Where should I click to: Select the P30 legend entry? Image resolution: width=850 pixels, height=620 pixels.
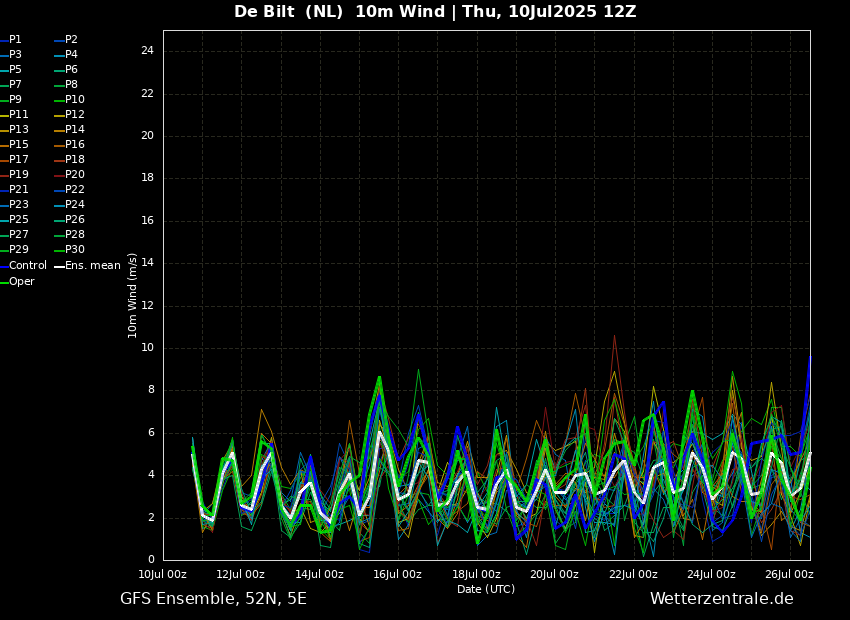(x=69, y=249)
